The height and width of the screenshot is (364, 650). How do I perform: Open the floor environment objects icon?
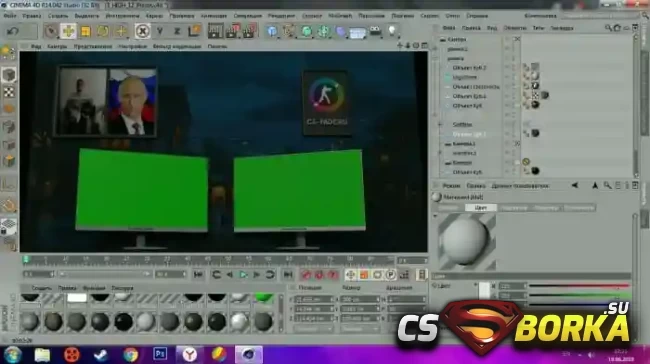tap(358, 32)
